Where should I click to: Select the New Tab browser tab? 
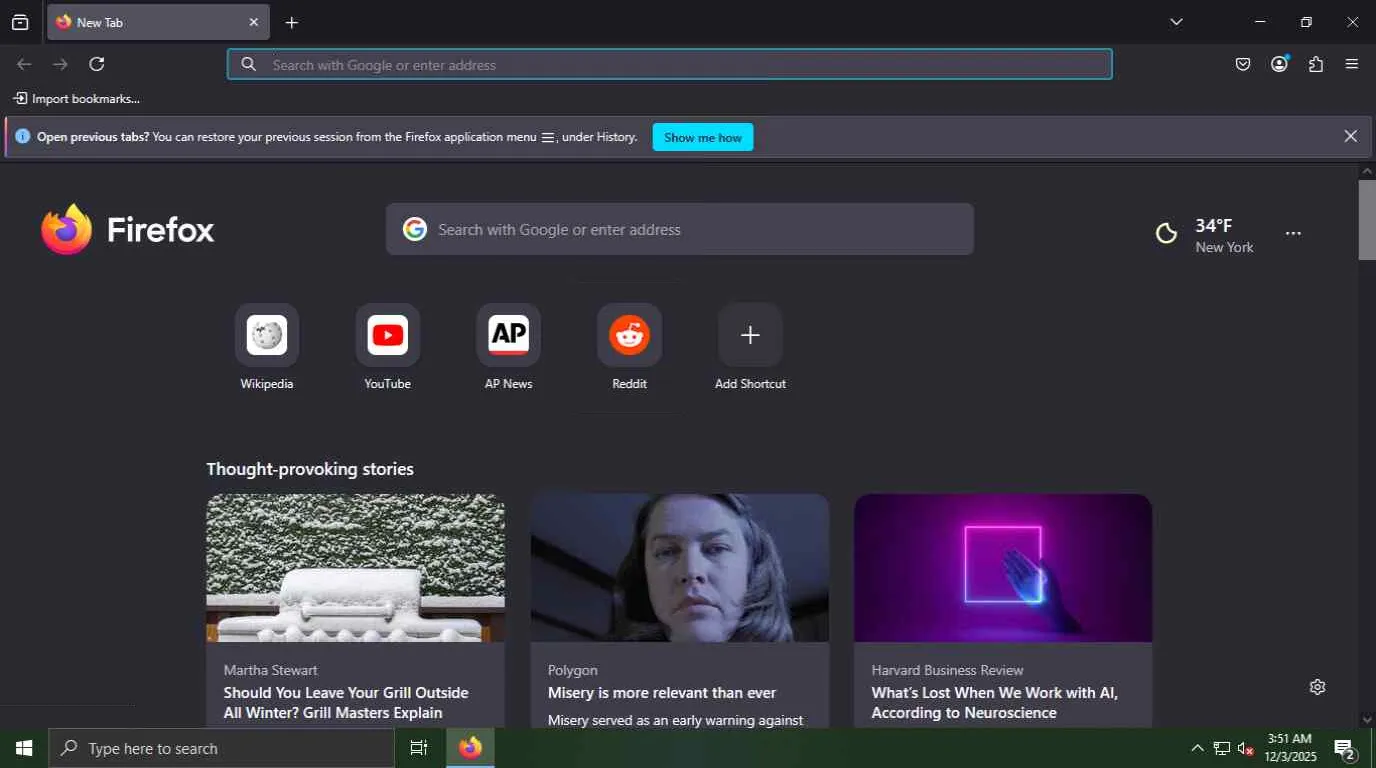(158, 22)
